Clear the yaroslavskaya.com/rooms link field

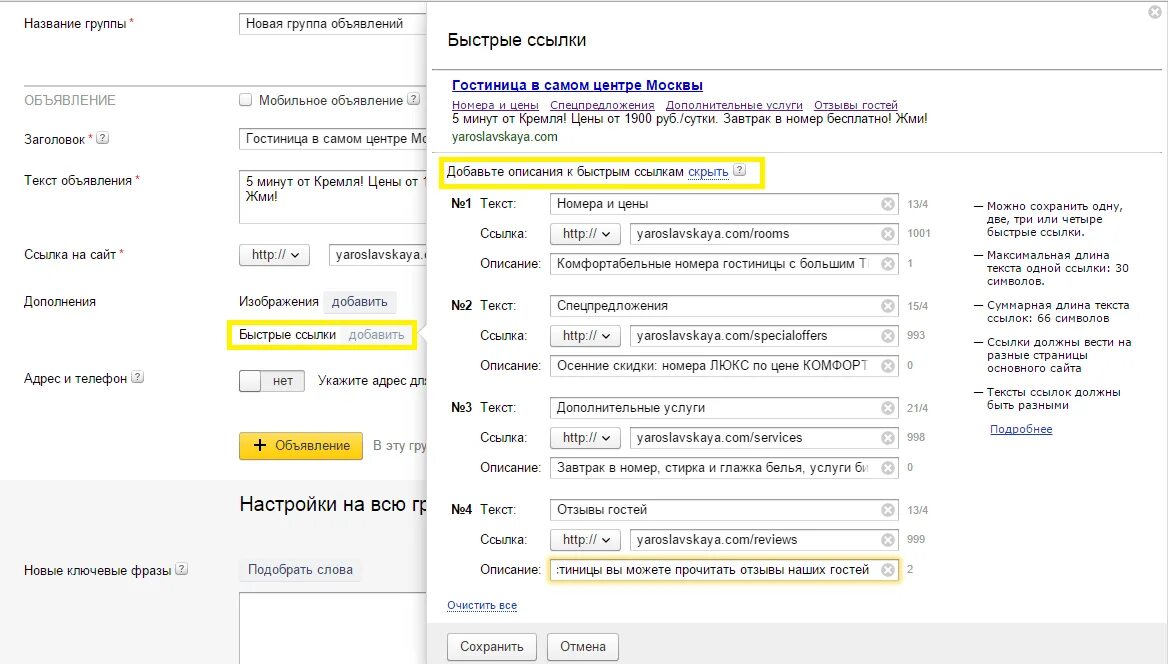(887, 234)
